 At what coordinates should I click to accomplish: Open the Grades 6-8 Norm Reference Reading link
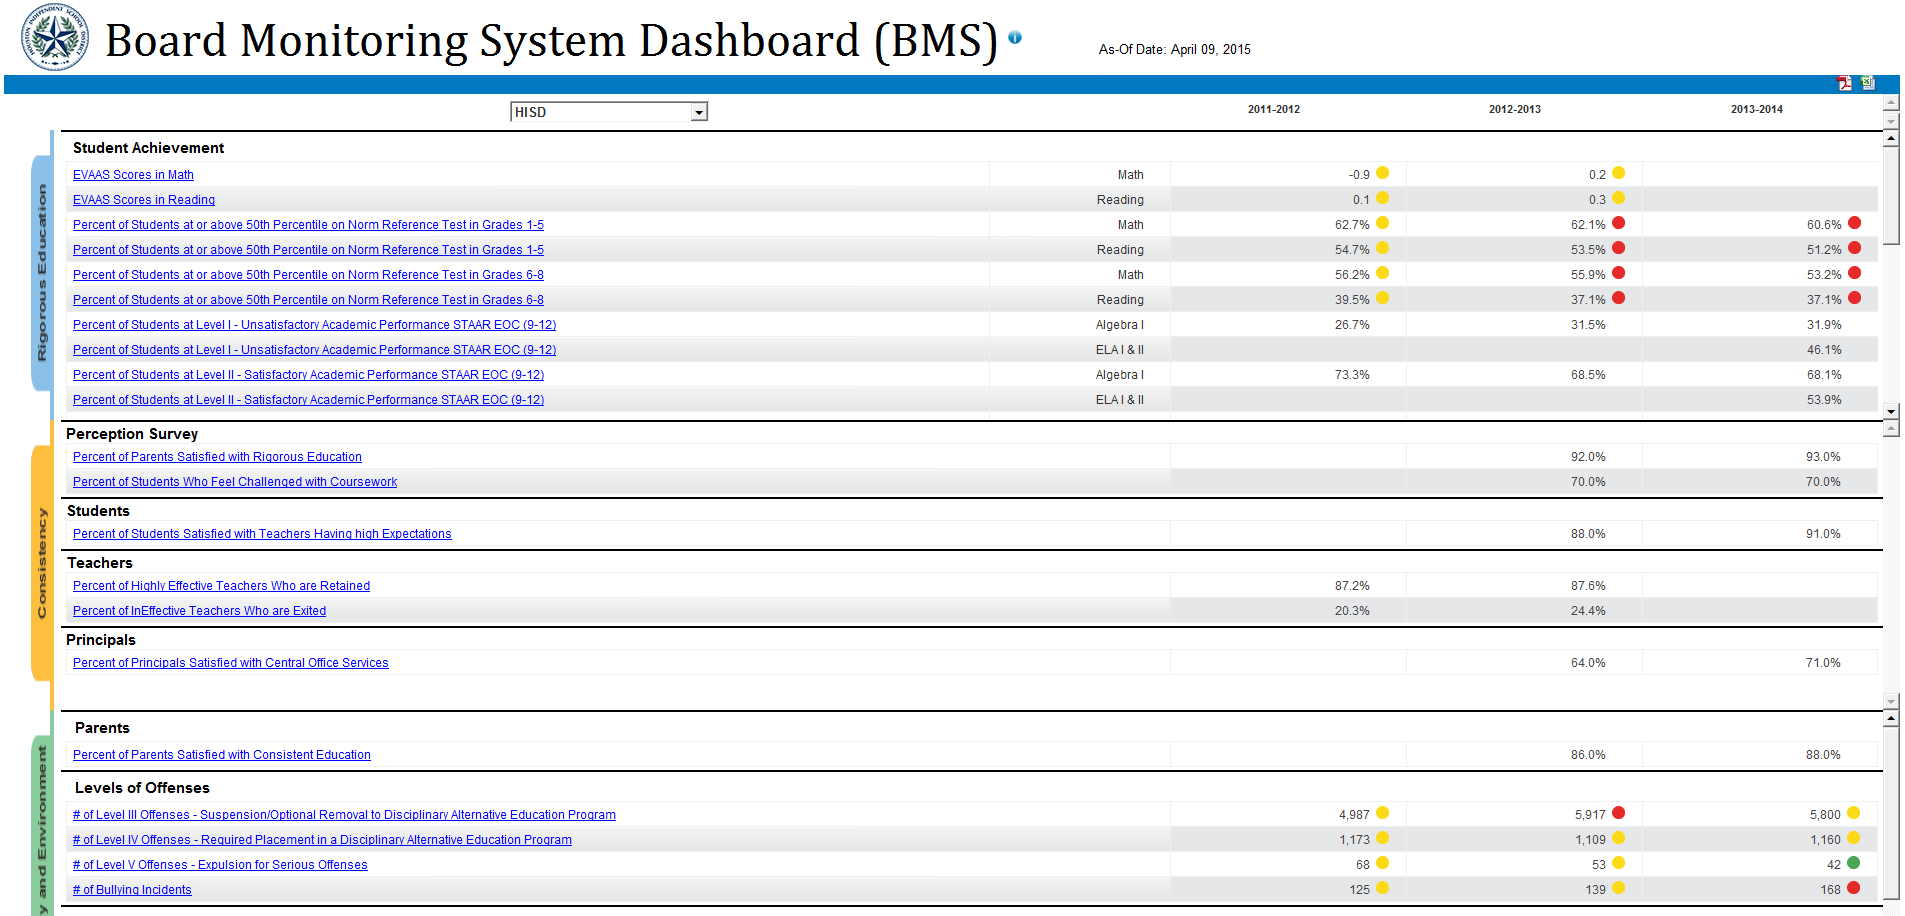308,300
